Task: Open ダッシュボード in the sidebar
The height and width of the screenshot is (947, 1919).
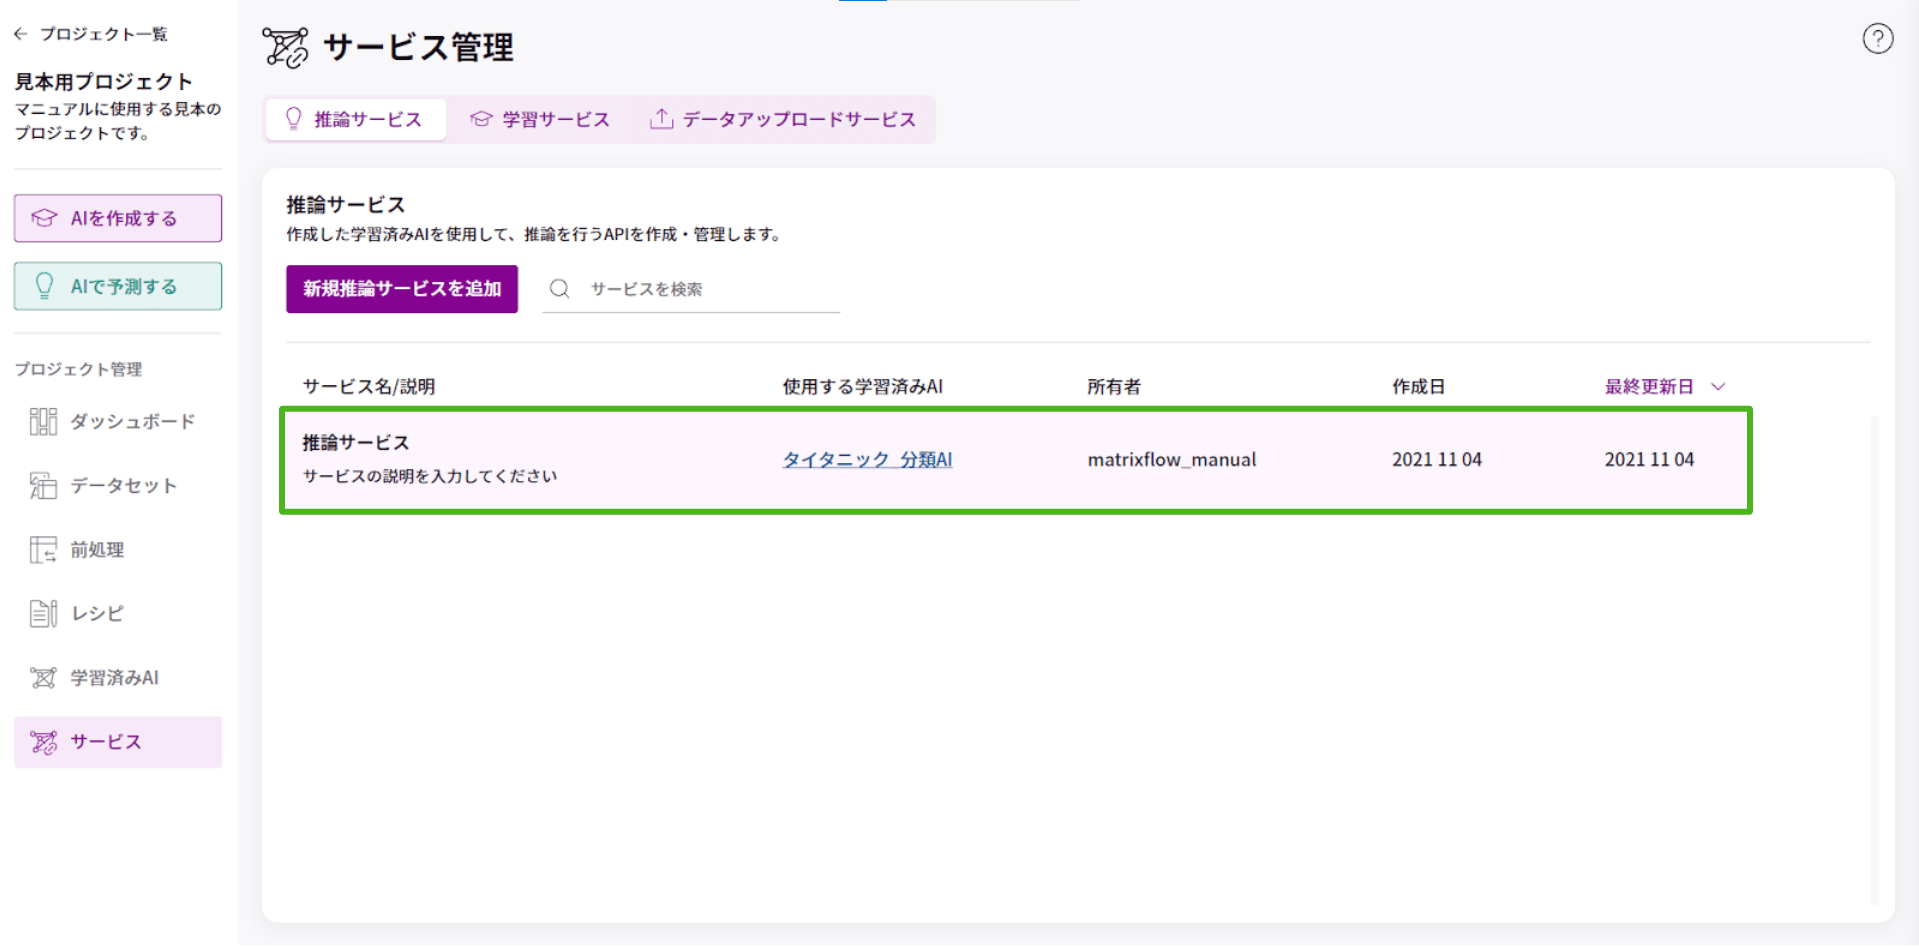Action: click(x=118, y=421)
